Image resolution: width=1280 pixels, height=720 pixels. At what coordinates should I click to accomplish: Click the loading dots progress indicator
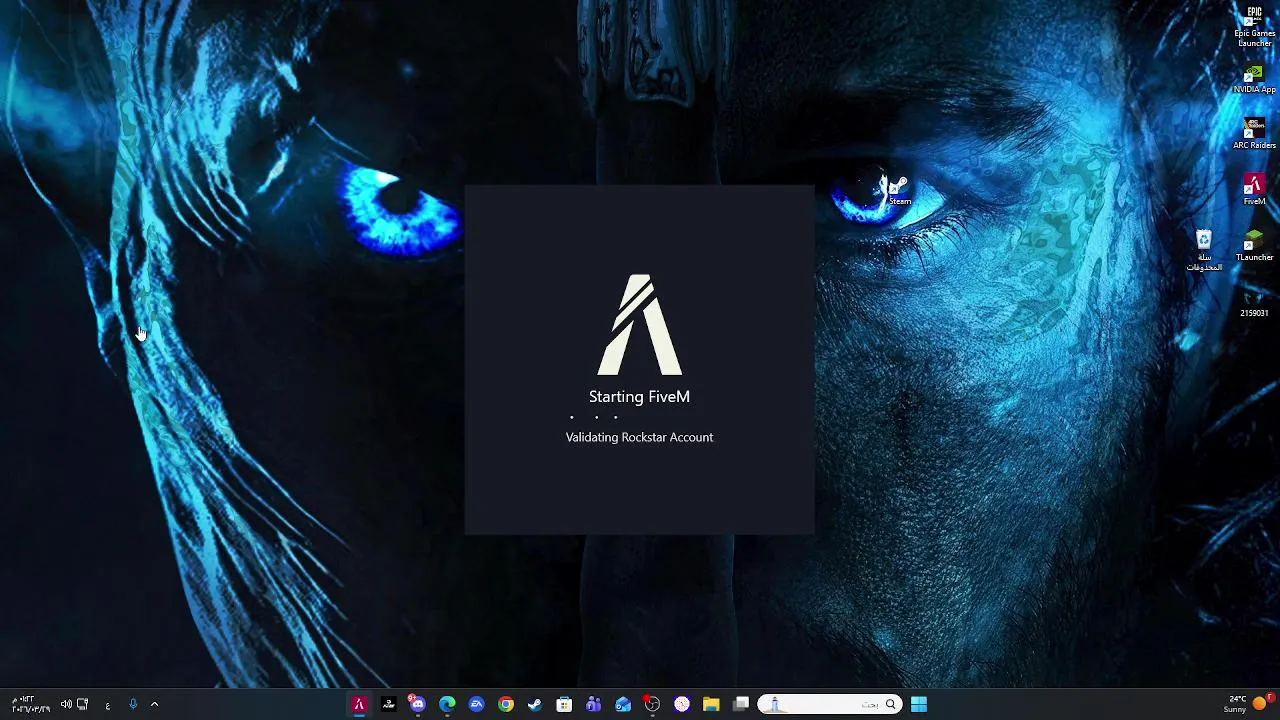tap(594, 417)
